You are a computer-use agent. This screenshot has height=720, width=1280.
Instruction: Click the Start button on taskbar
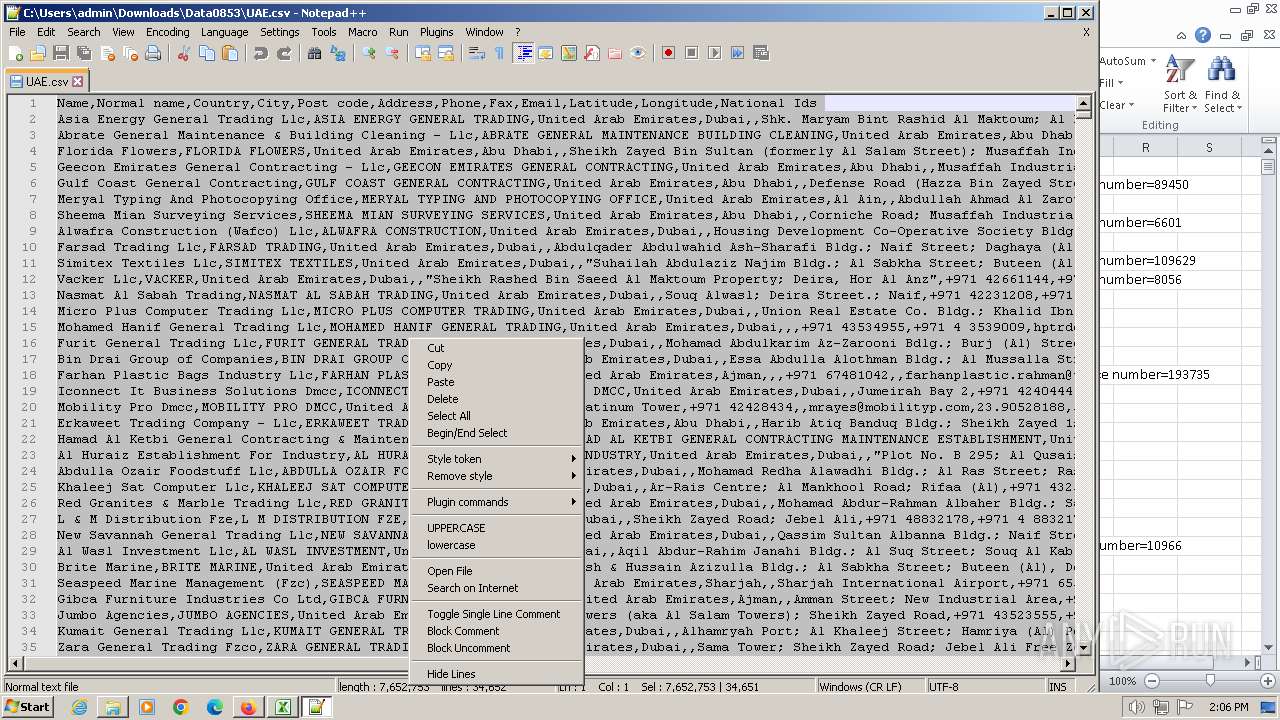pyautogui.click(x=28, y=707)
